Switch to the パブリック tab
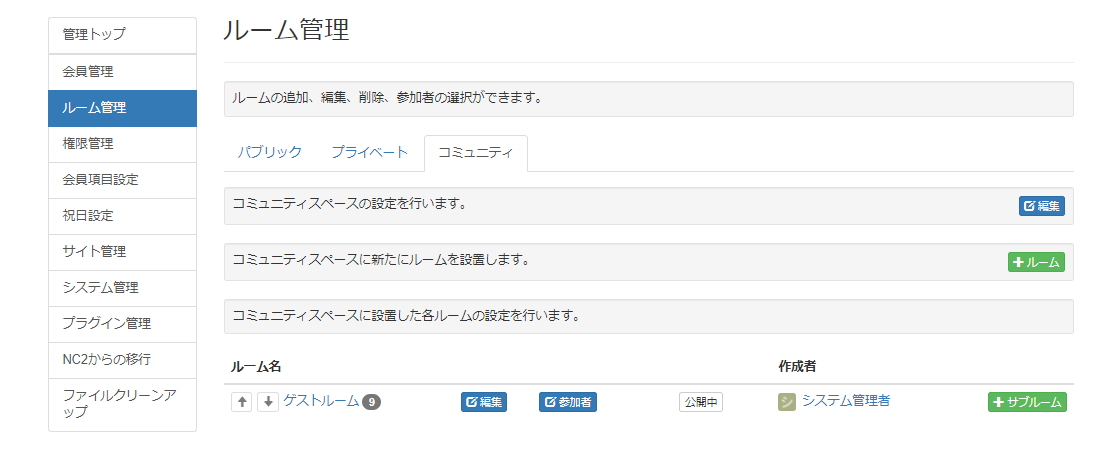The height and width of the screenshot is (452, 1100). coord(270,152)
